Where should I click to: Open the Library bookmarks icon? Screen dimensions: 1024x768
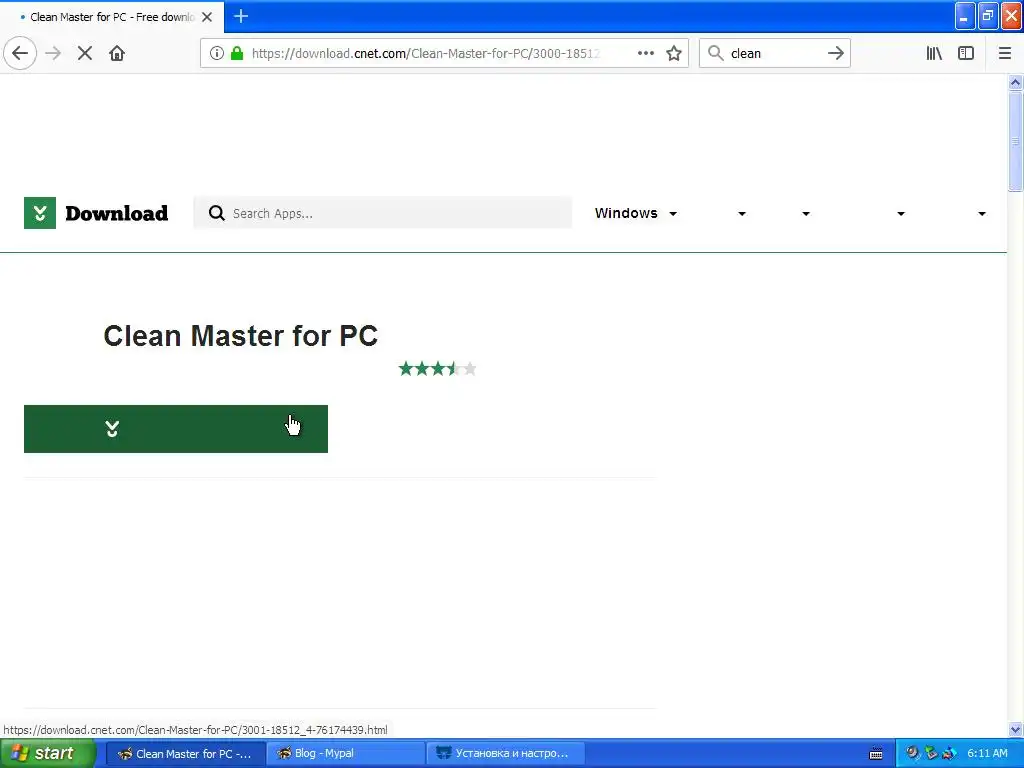tap(934, 53)
